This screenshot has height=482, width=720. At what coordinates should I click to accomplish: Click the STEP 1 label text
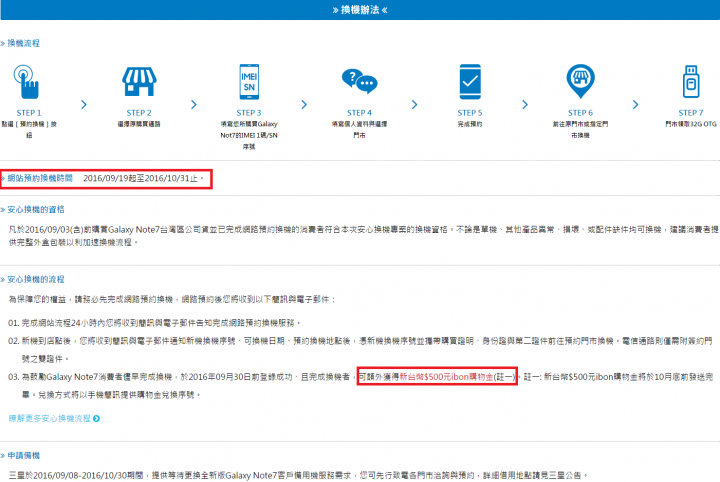point(29,112)
